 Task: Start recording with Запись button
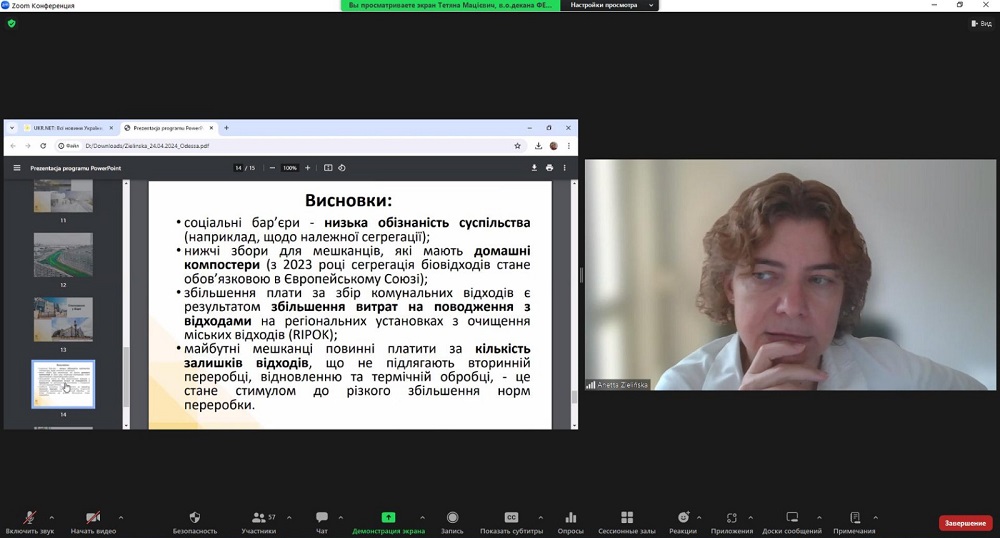(453, 518)
